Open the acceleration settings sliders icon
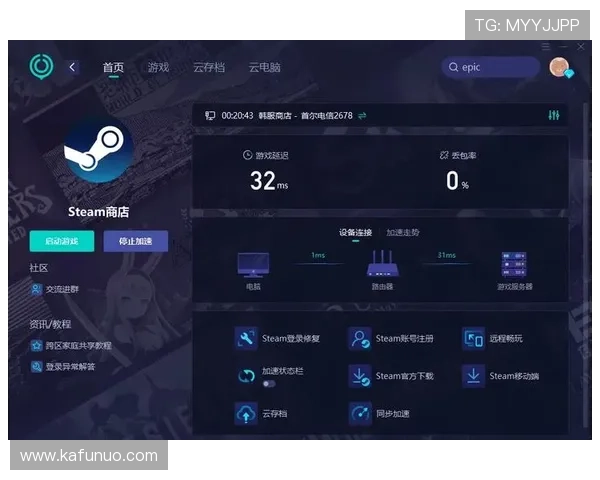 click(554, 115)
